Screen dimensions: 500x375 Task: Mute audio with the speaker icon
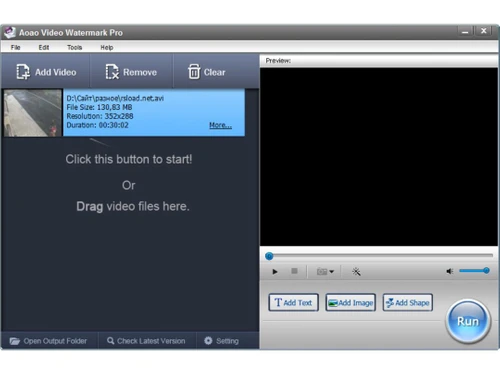pos(450,271)
